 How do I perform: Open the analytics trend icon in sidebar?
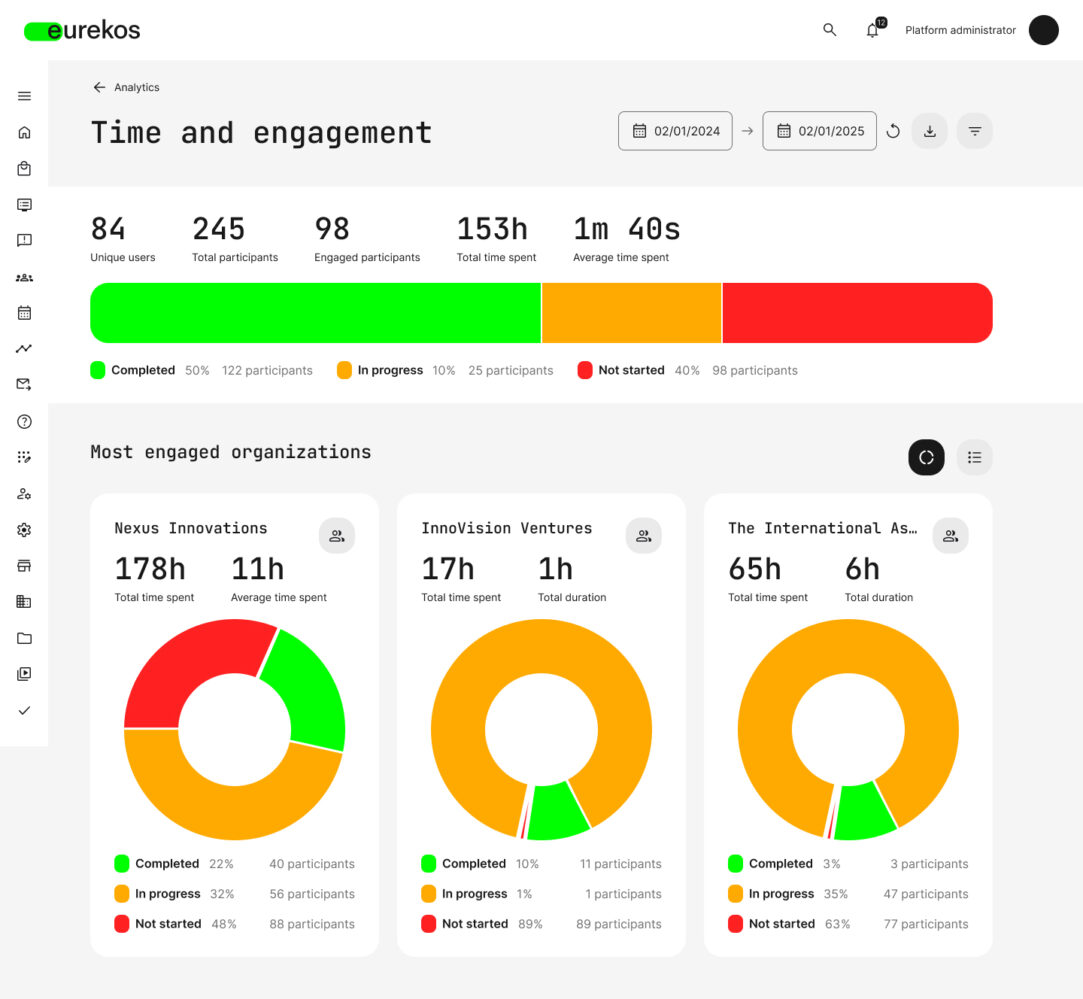[24, 349]
